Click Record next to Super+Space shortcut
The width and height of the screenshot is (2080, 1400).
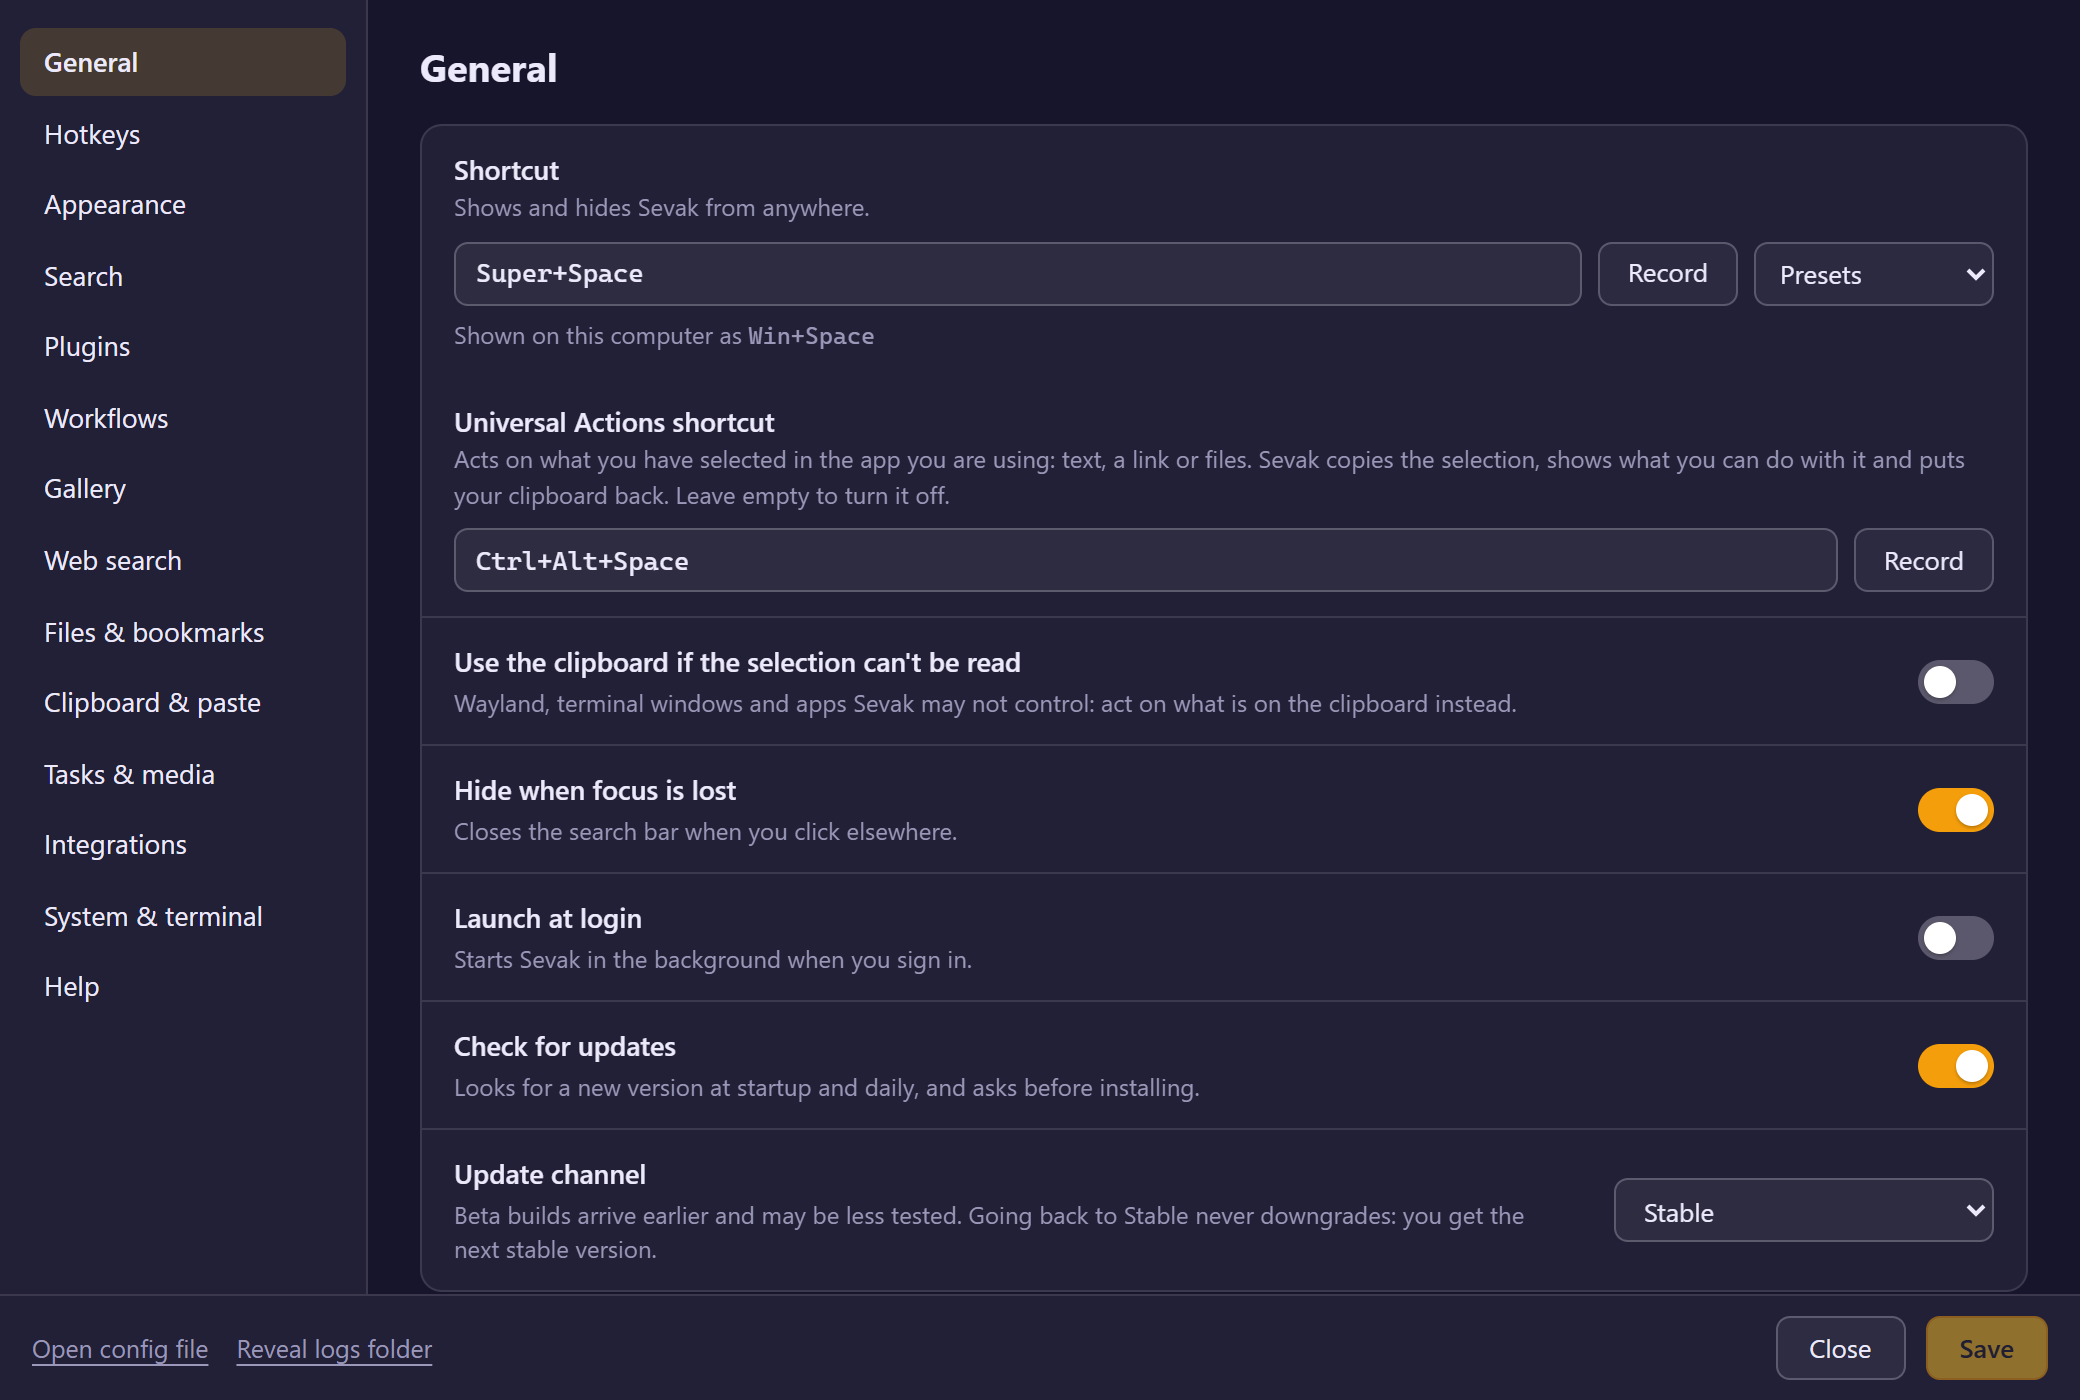click(x=1667, y=274)
